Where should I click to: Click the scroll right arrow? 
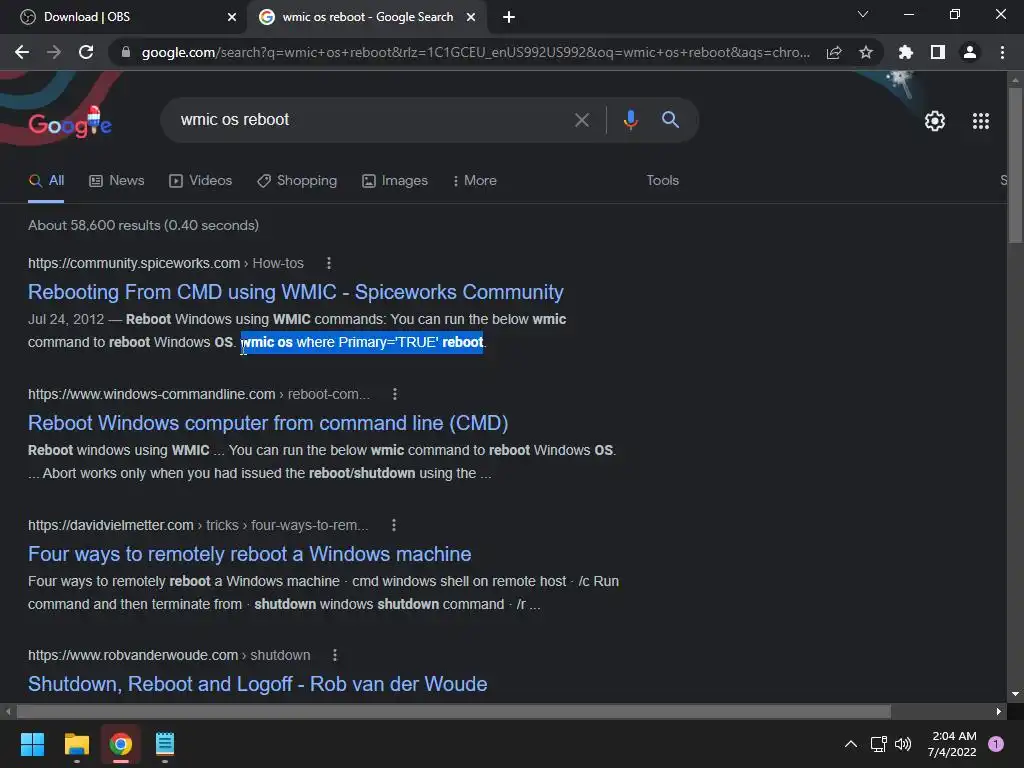coord(999,711)
